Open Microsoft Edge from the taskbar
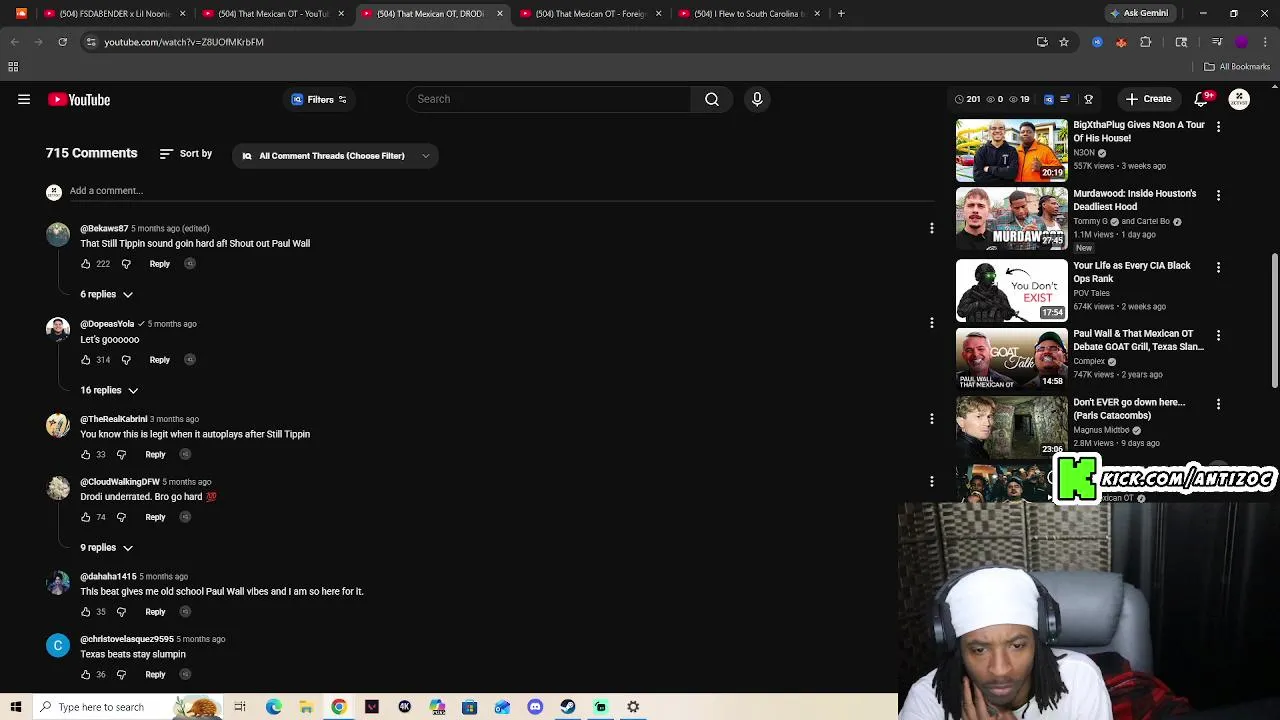 click(x=273, y=707)
